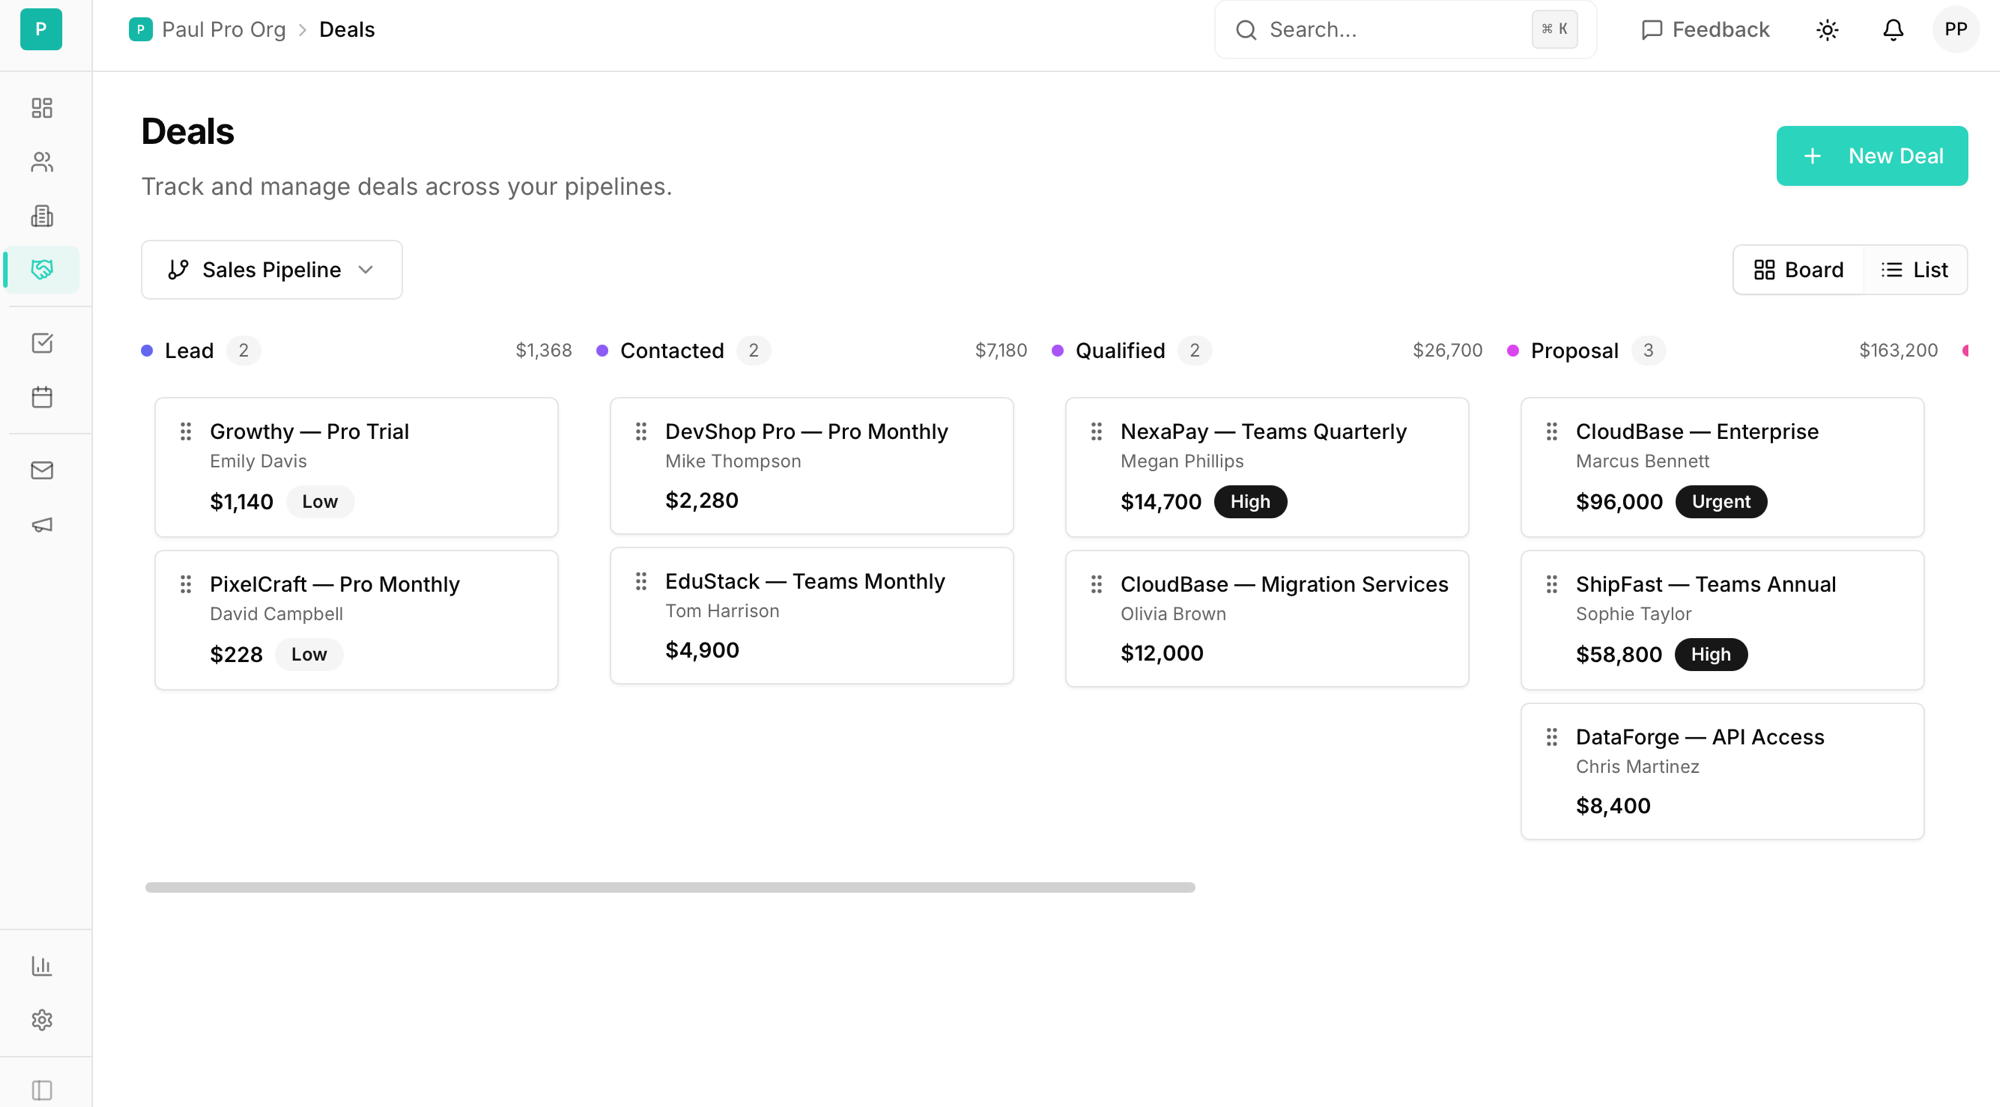Open the PP user avatar menu
The height and width of the screenshot is (1107, 2000).
1955,30
